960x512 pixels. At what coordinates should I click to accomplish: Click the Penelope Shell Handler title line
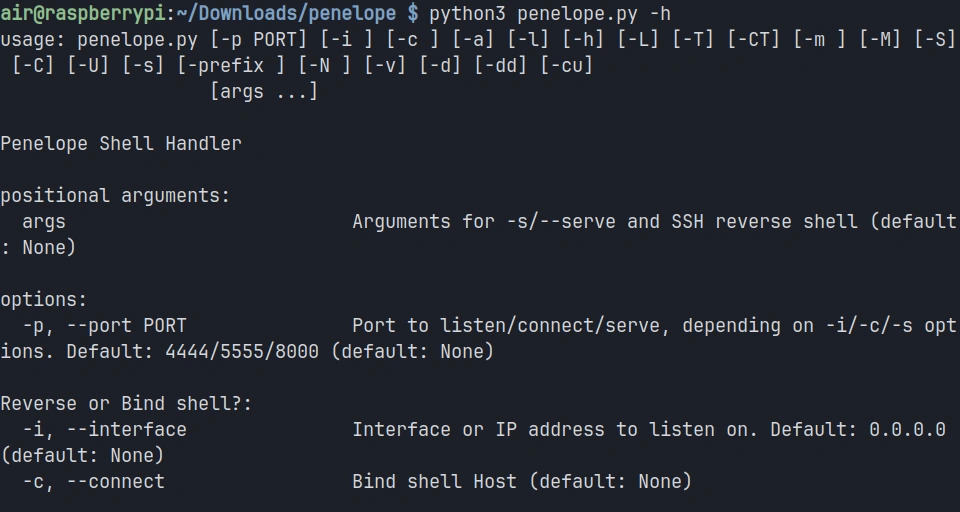(121, 144)
